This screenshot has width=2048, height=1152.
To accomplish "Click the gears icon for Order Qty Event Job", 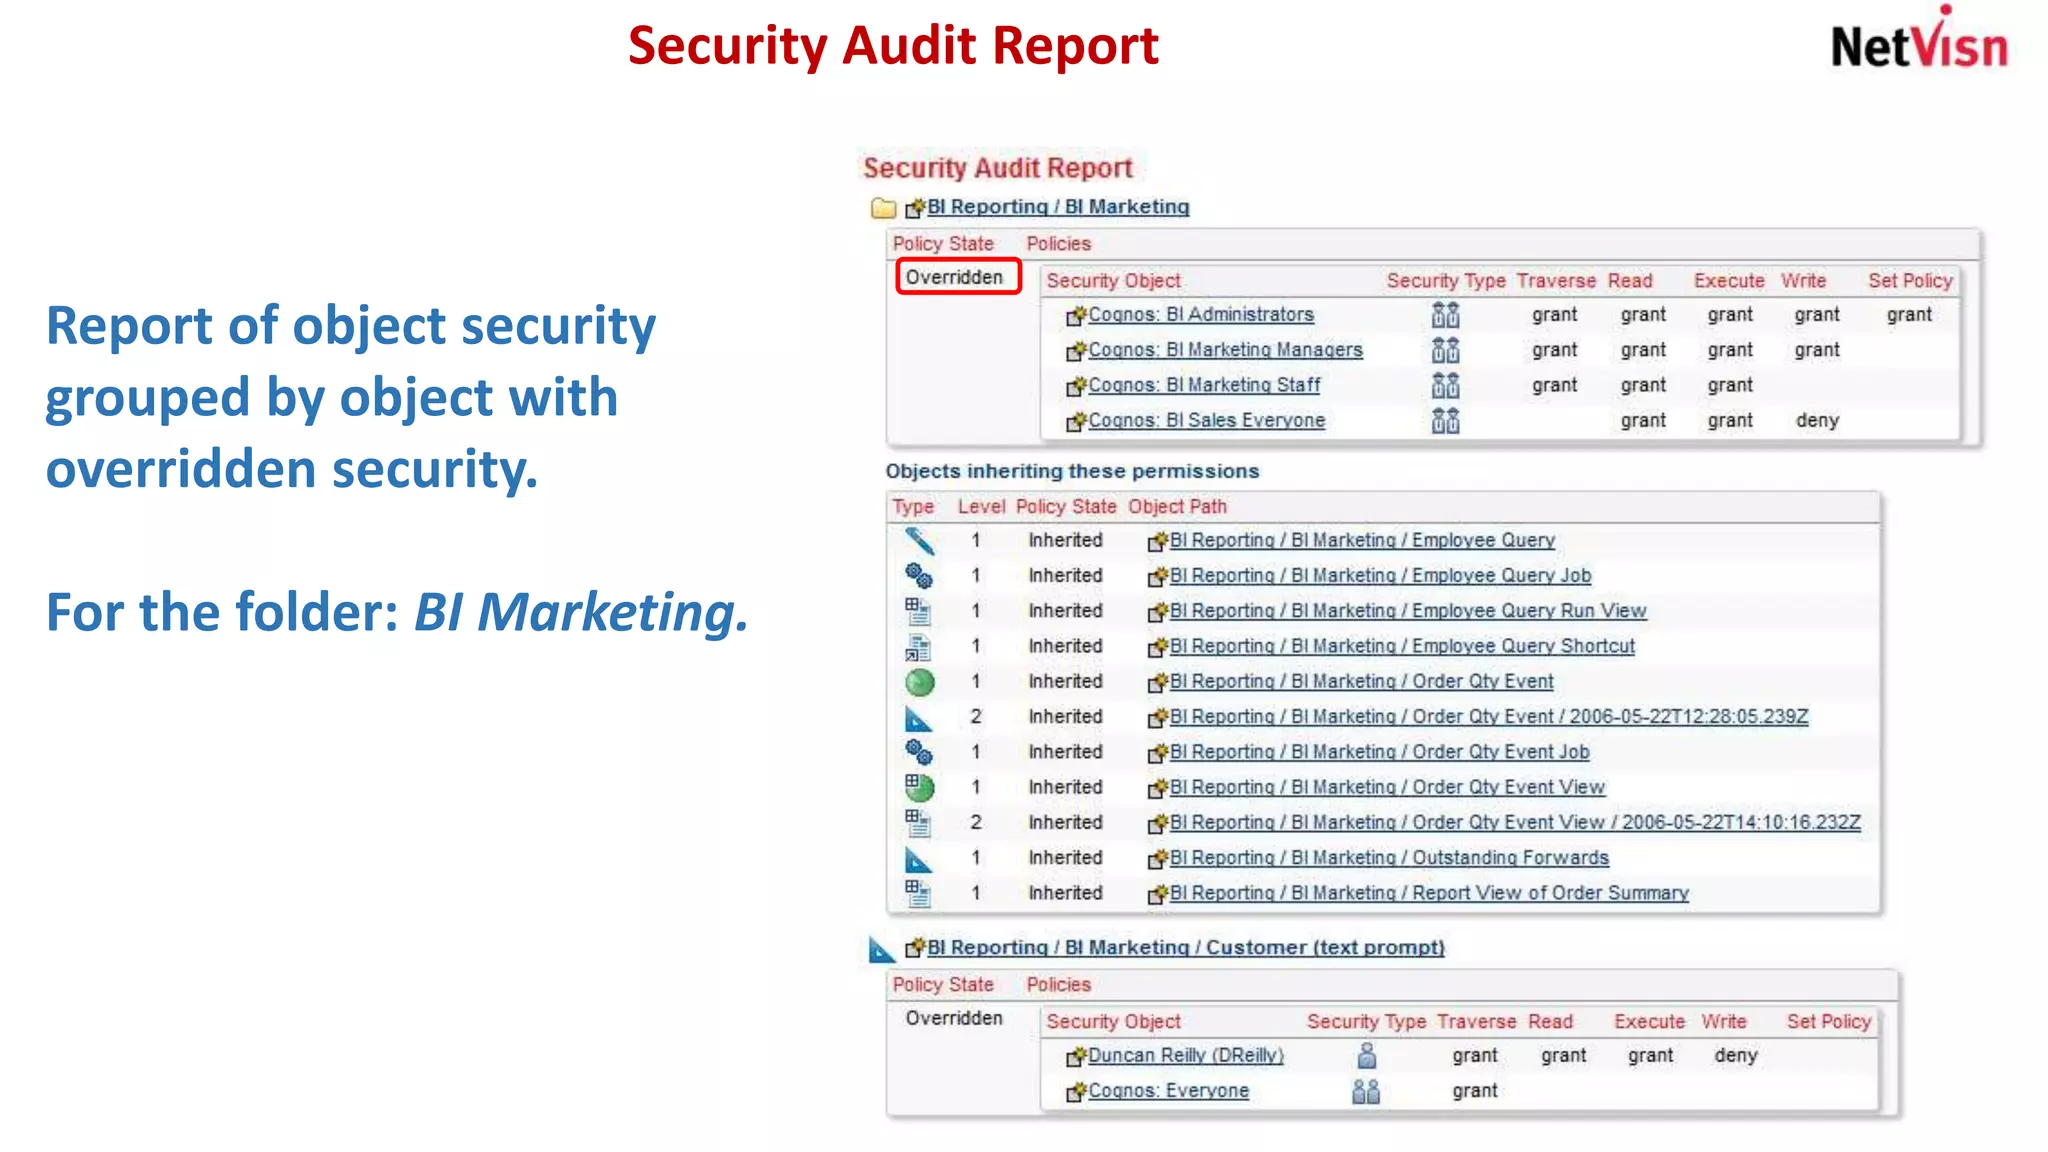I will point(919,752).
